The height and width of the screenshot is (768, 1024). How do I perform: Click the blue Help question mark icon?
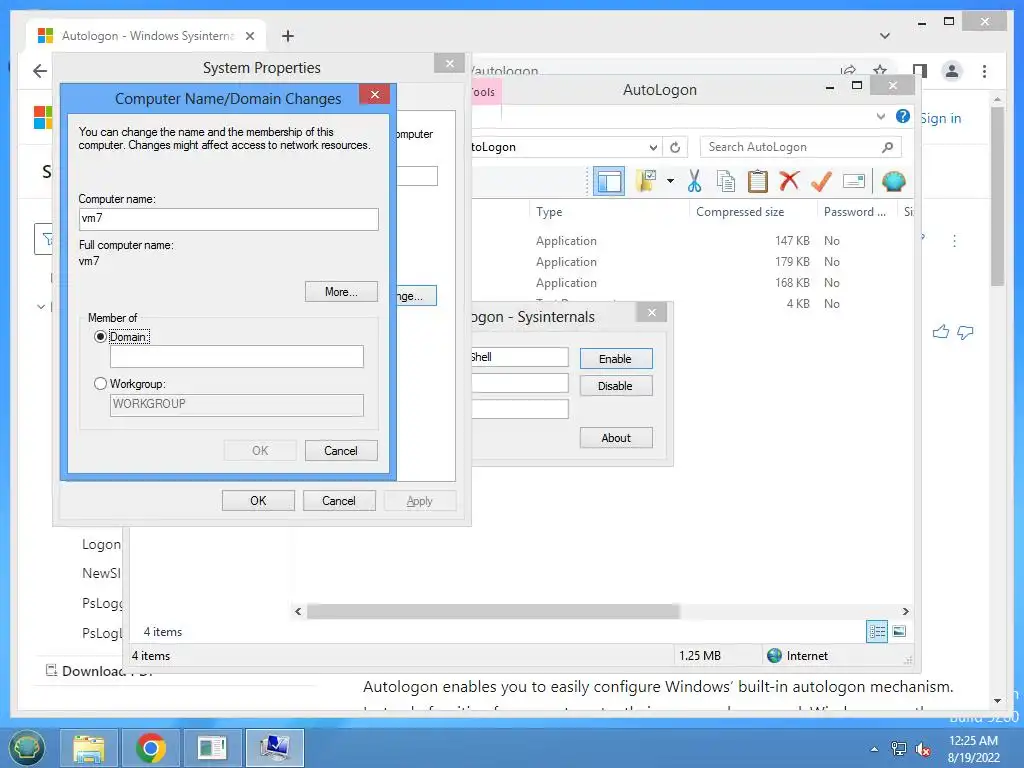click(x=903, y=116)
